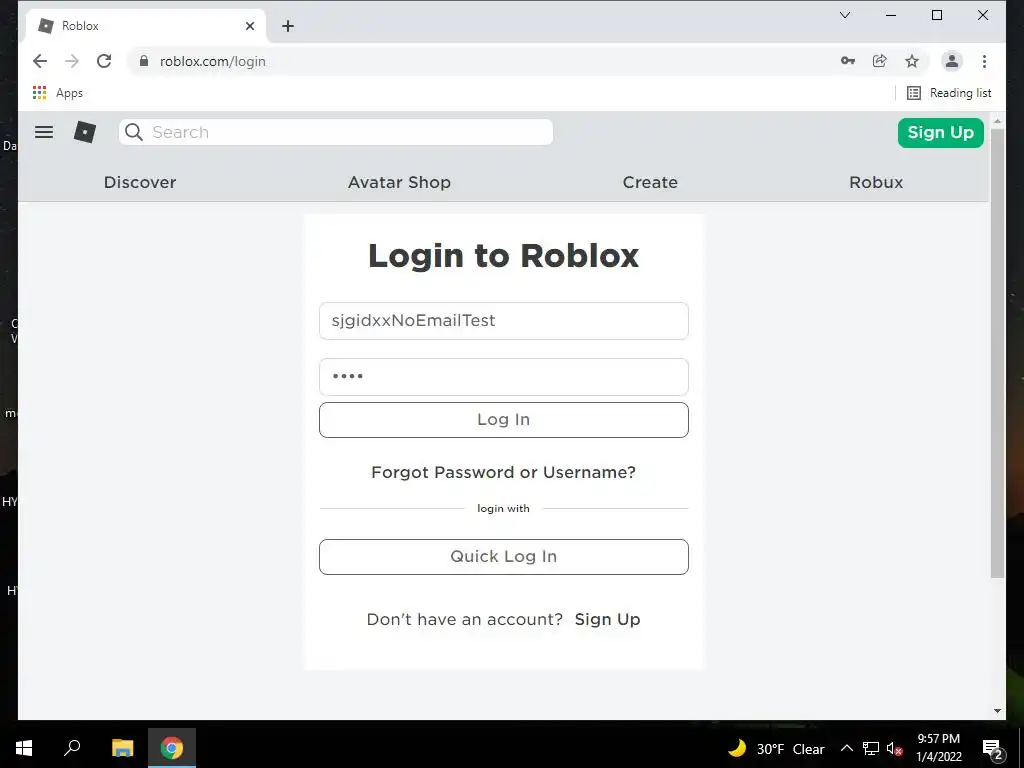Open the Roblox hamburger navigation menu
Image resolution: width=1024 pixels, height=768 pixels.
tap(44, 132)
